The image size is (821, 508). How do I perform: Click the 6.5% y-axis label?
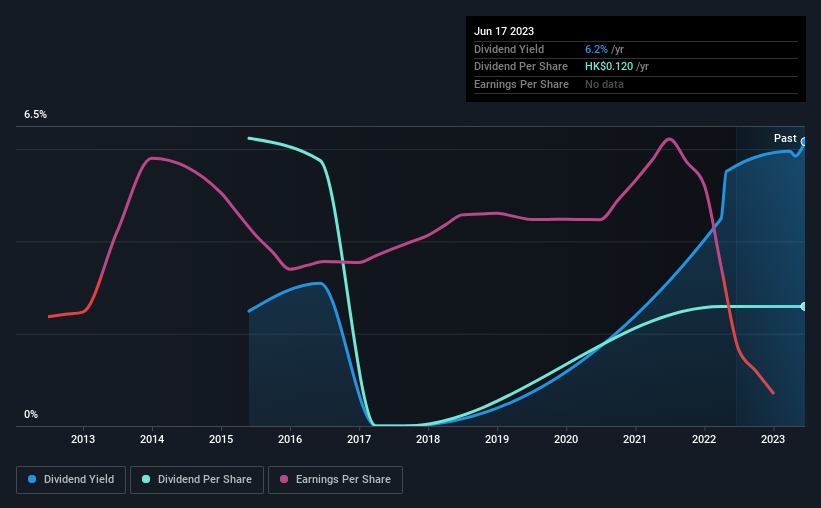click(x=36, y=114)
